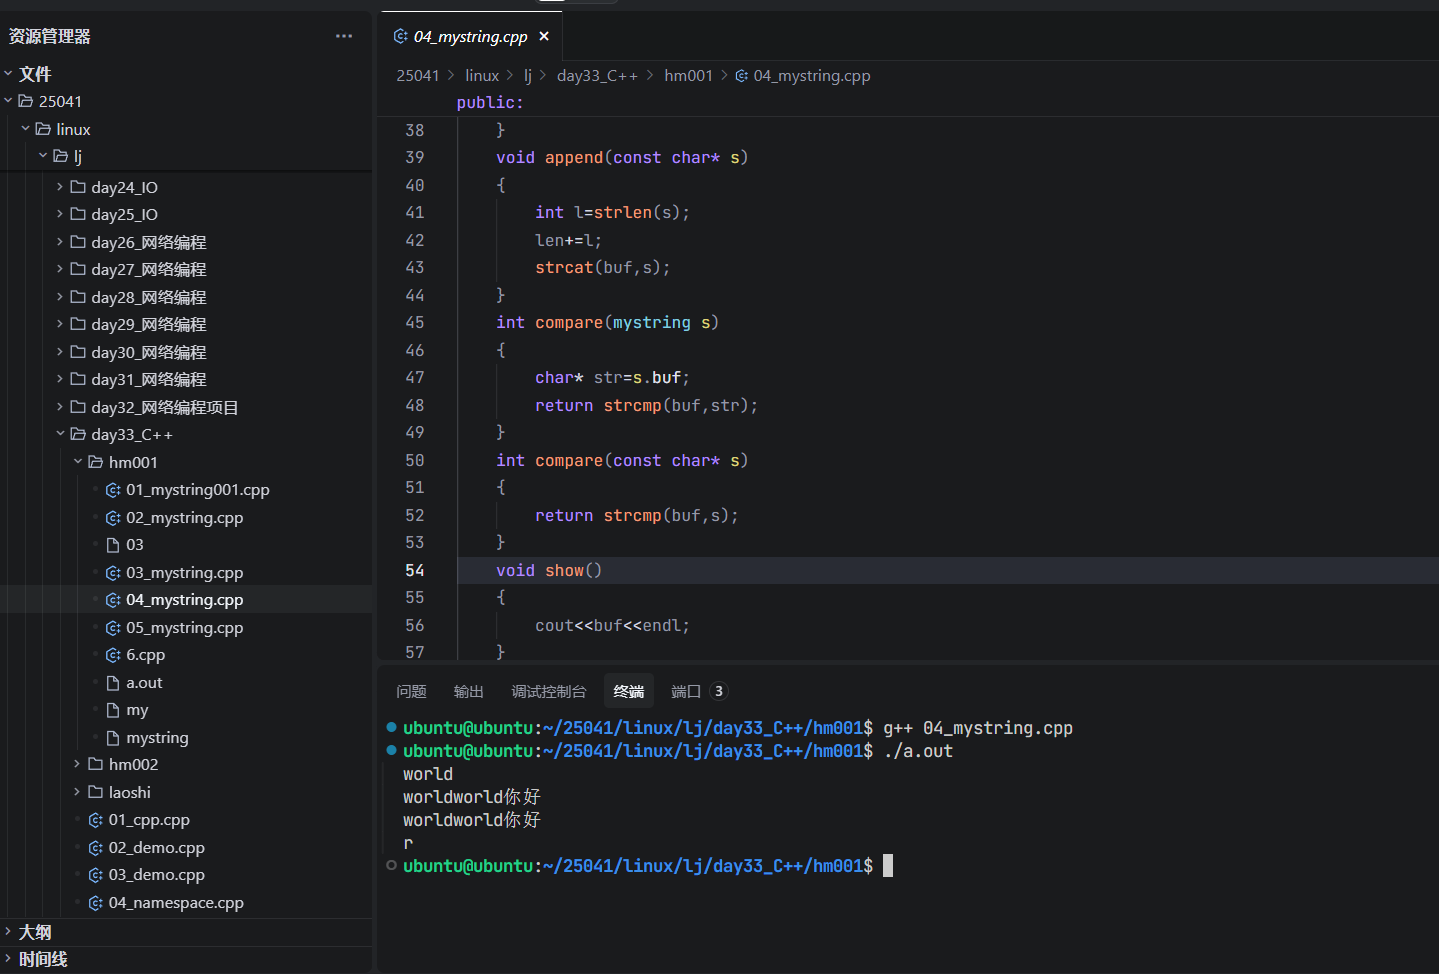Viewport: 1439px width, 974px height.
Task: Click the C++ file icon of 01_mystring001.cpp
Action: (x=113, y=490)
